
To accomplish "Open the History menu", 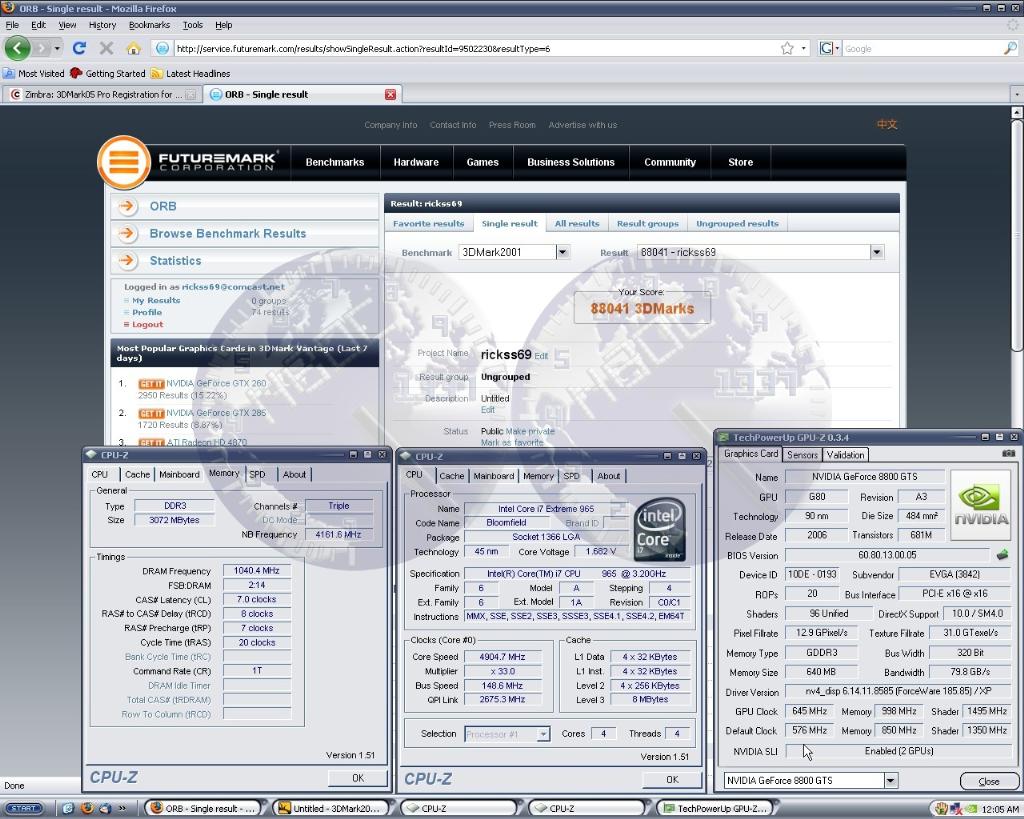I will click(102, 25).
